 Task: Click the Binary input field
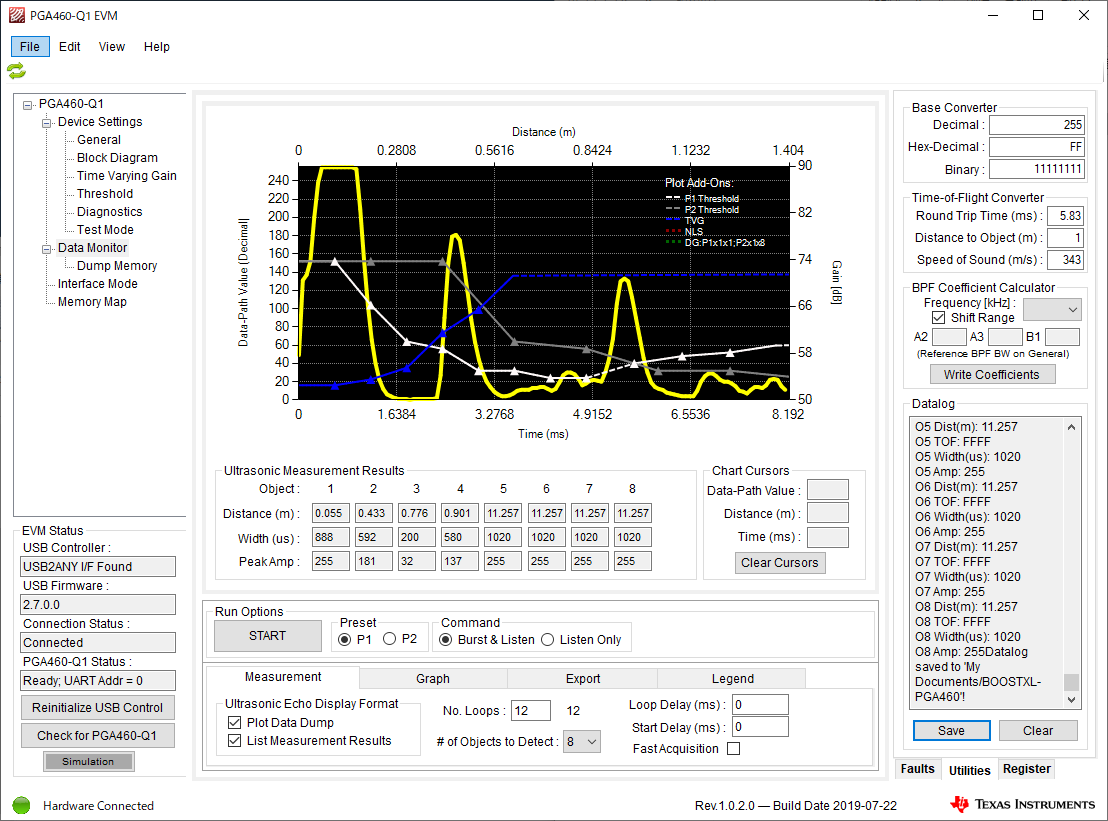click(1037, 170)
